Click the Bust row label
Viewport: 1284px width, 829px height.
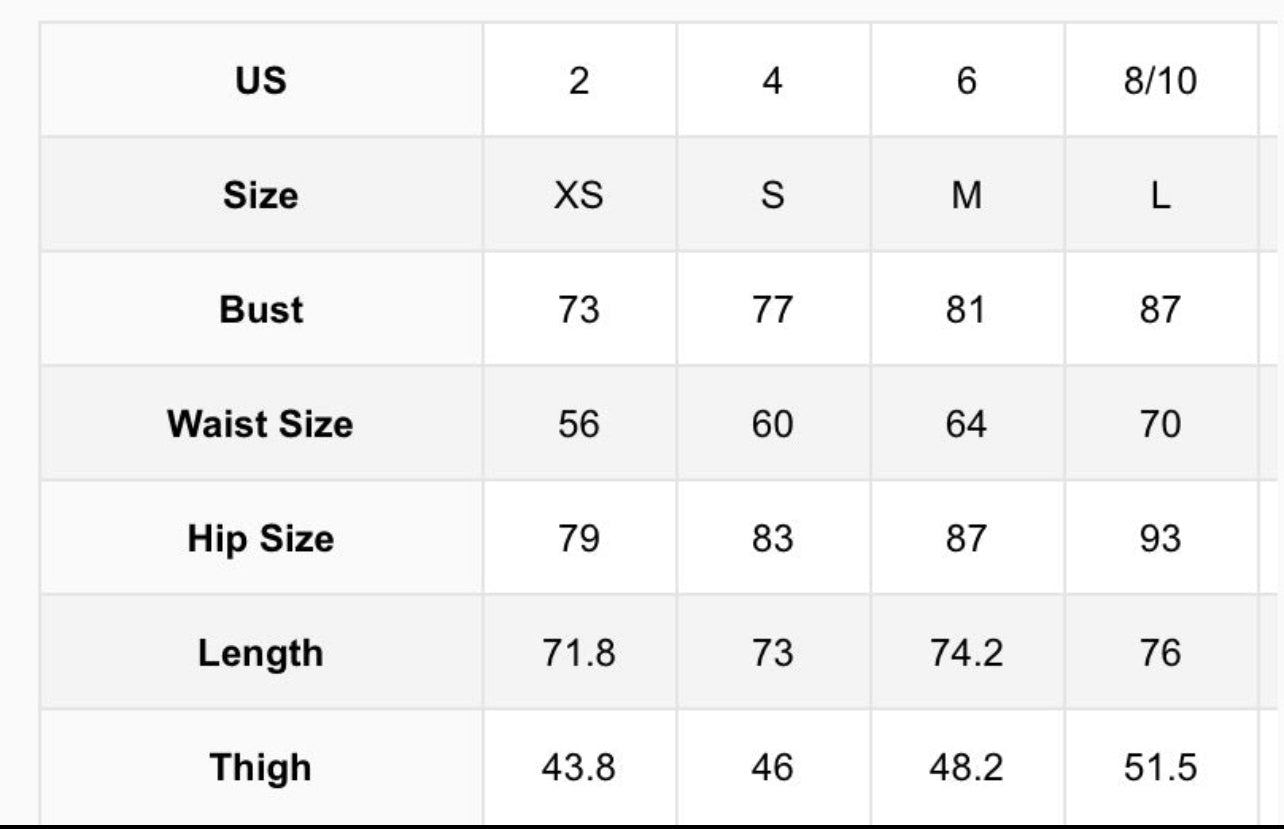coord(261,310)
